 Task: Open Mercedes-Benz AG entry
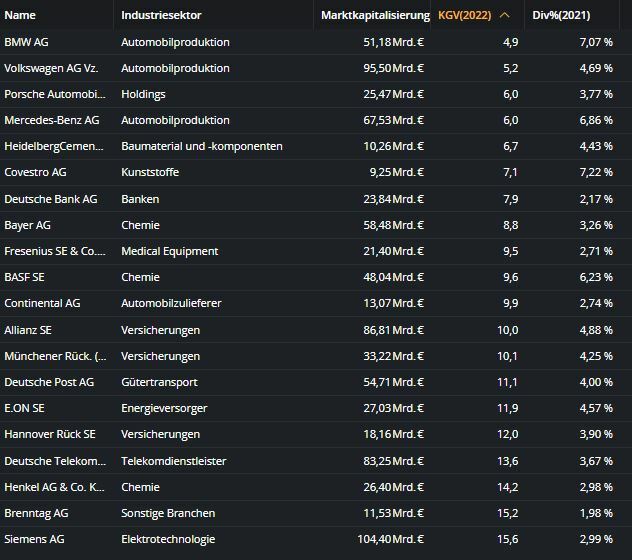point(52,120)
